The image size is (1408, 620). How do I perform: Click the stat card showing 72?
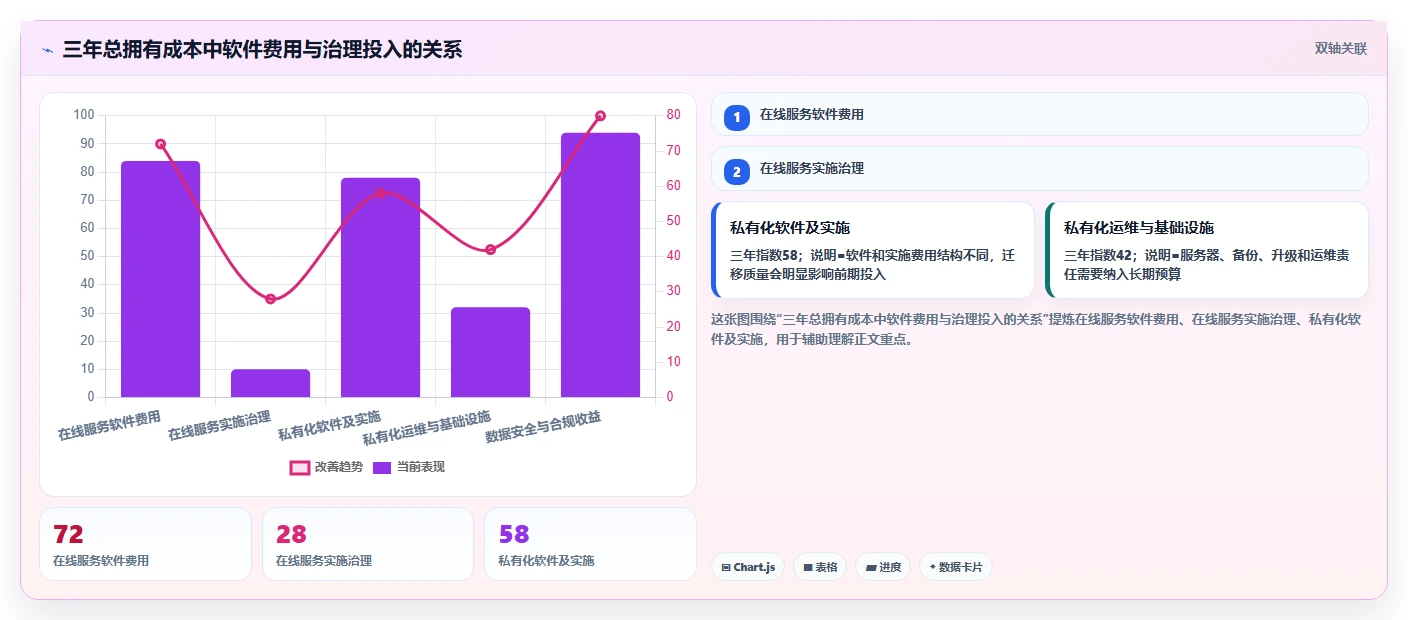pyautogui.click(x=145, y=544)
